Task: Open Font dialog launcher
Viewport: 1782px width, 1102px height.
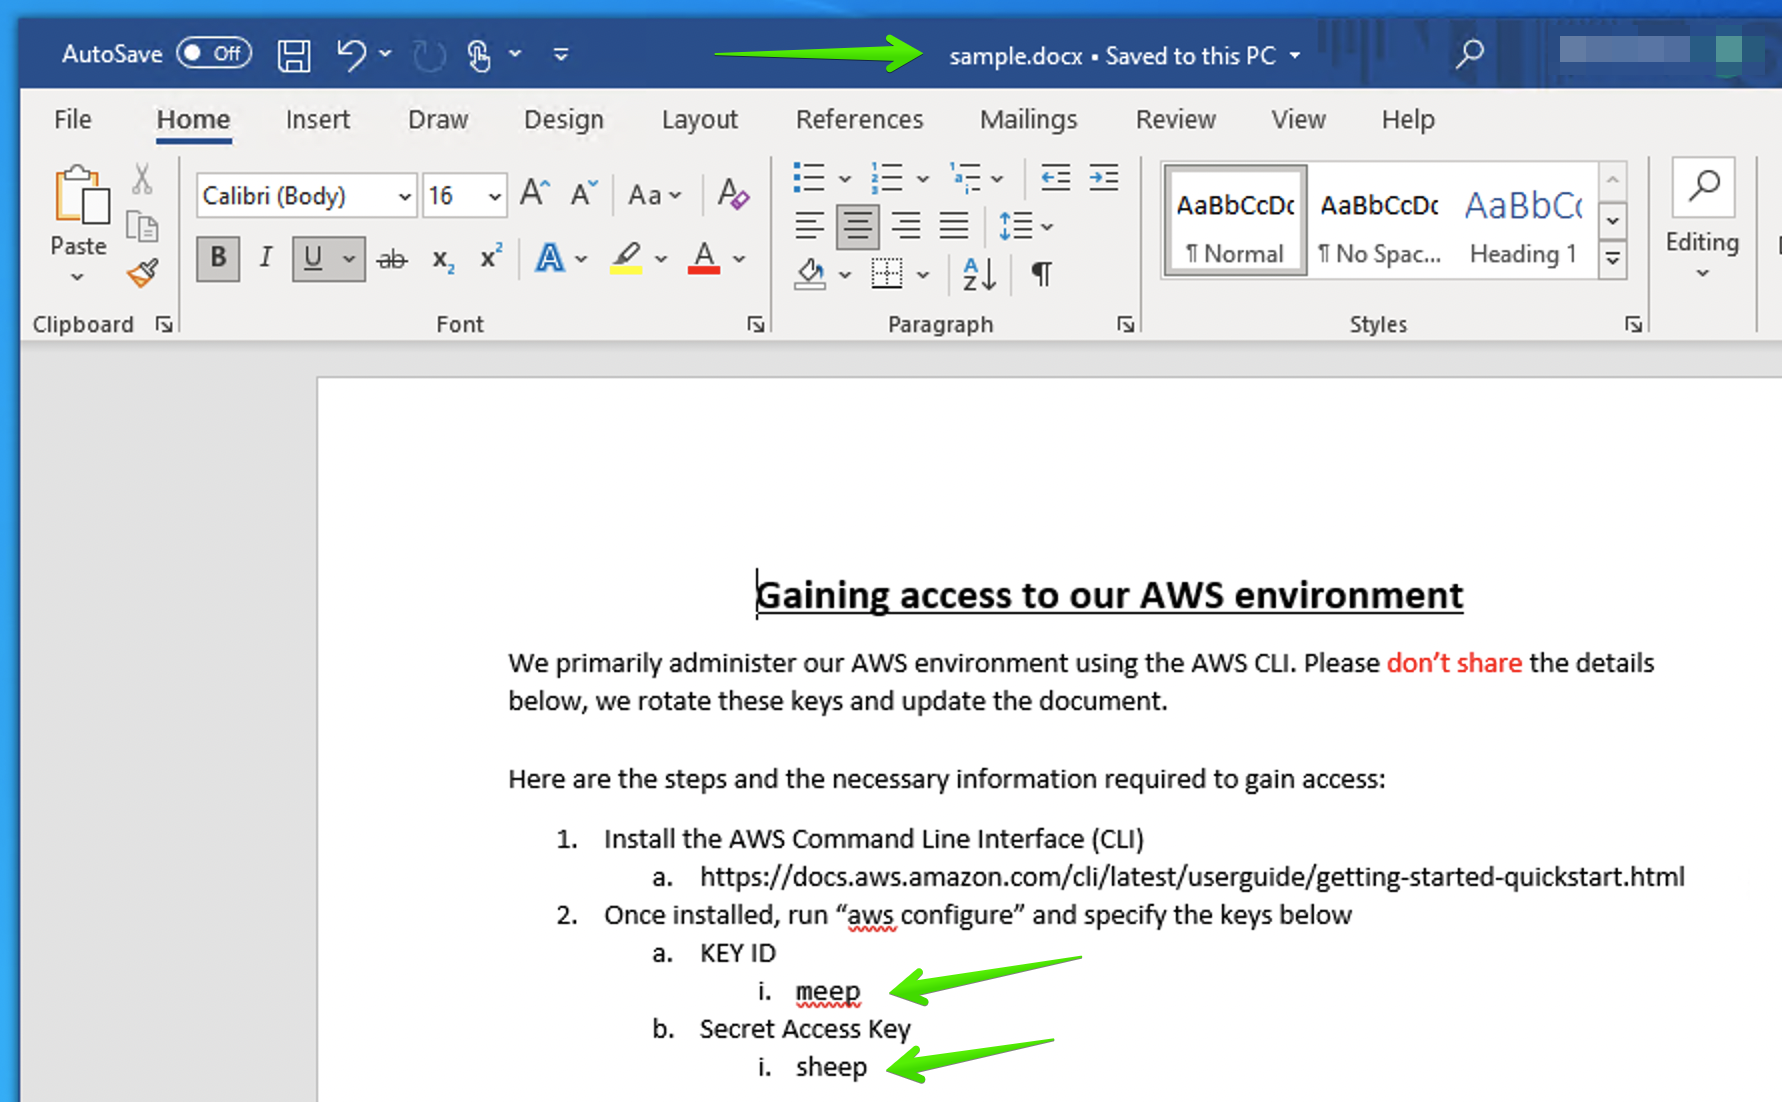Action: (x=756, y=324)
